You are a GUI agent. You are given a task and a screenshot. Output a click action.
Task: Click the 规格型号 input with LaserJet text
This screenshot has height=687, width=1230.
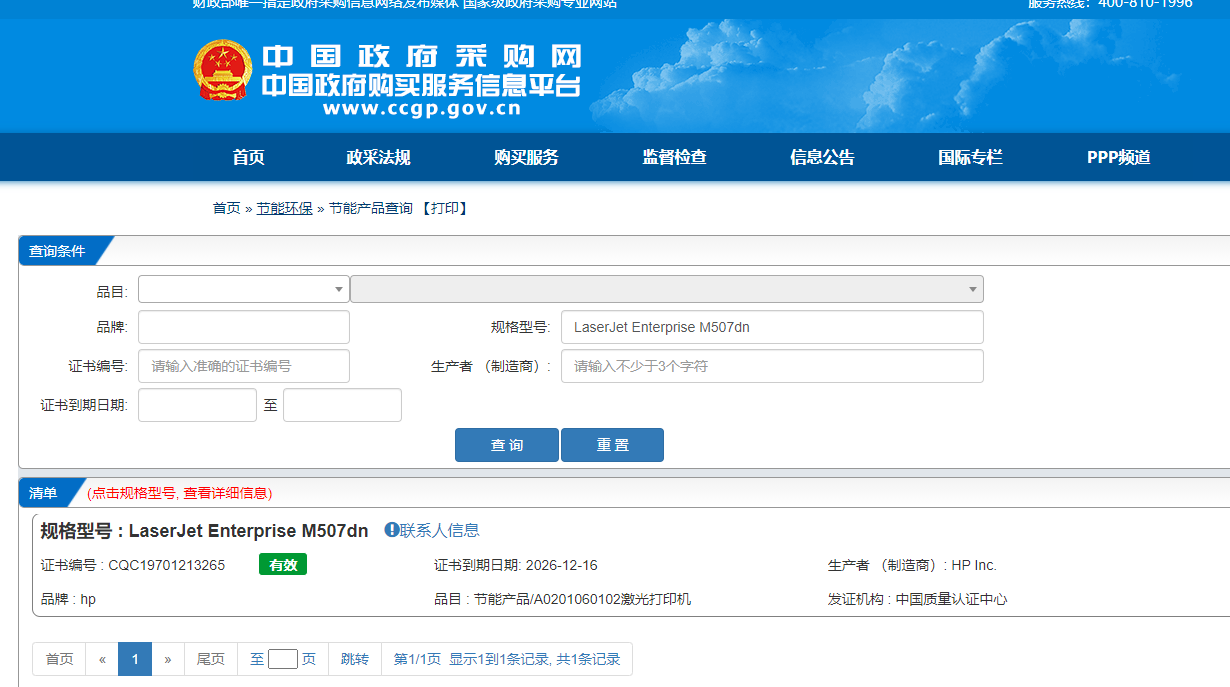click(772, 327)
